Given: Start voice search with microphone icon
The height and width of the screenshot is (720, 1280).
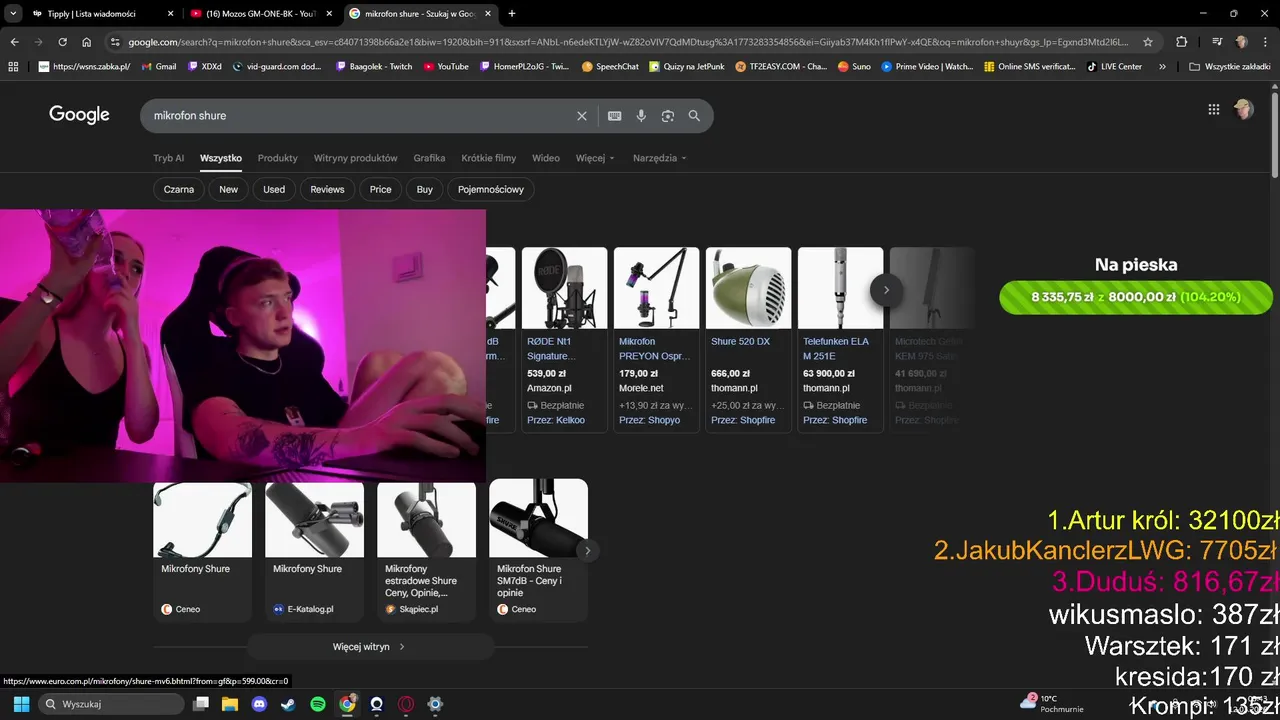Looking at the screenshot, I should click(641, 116).
